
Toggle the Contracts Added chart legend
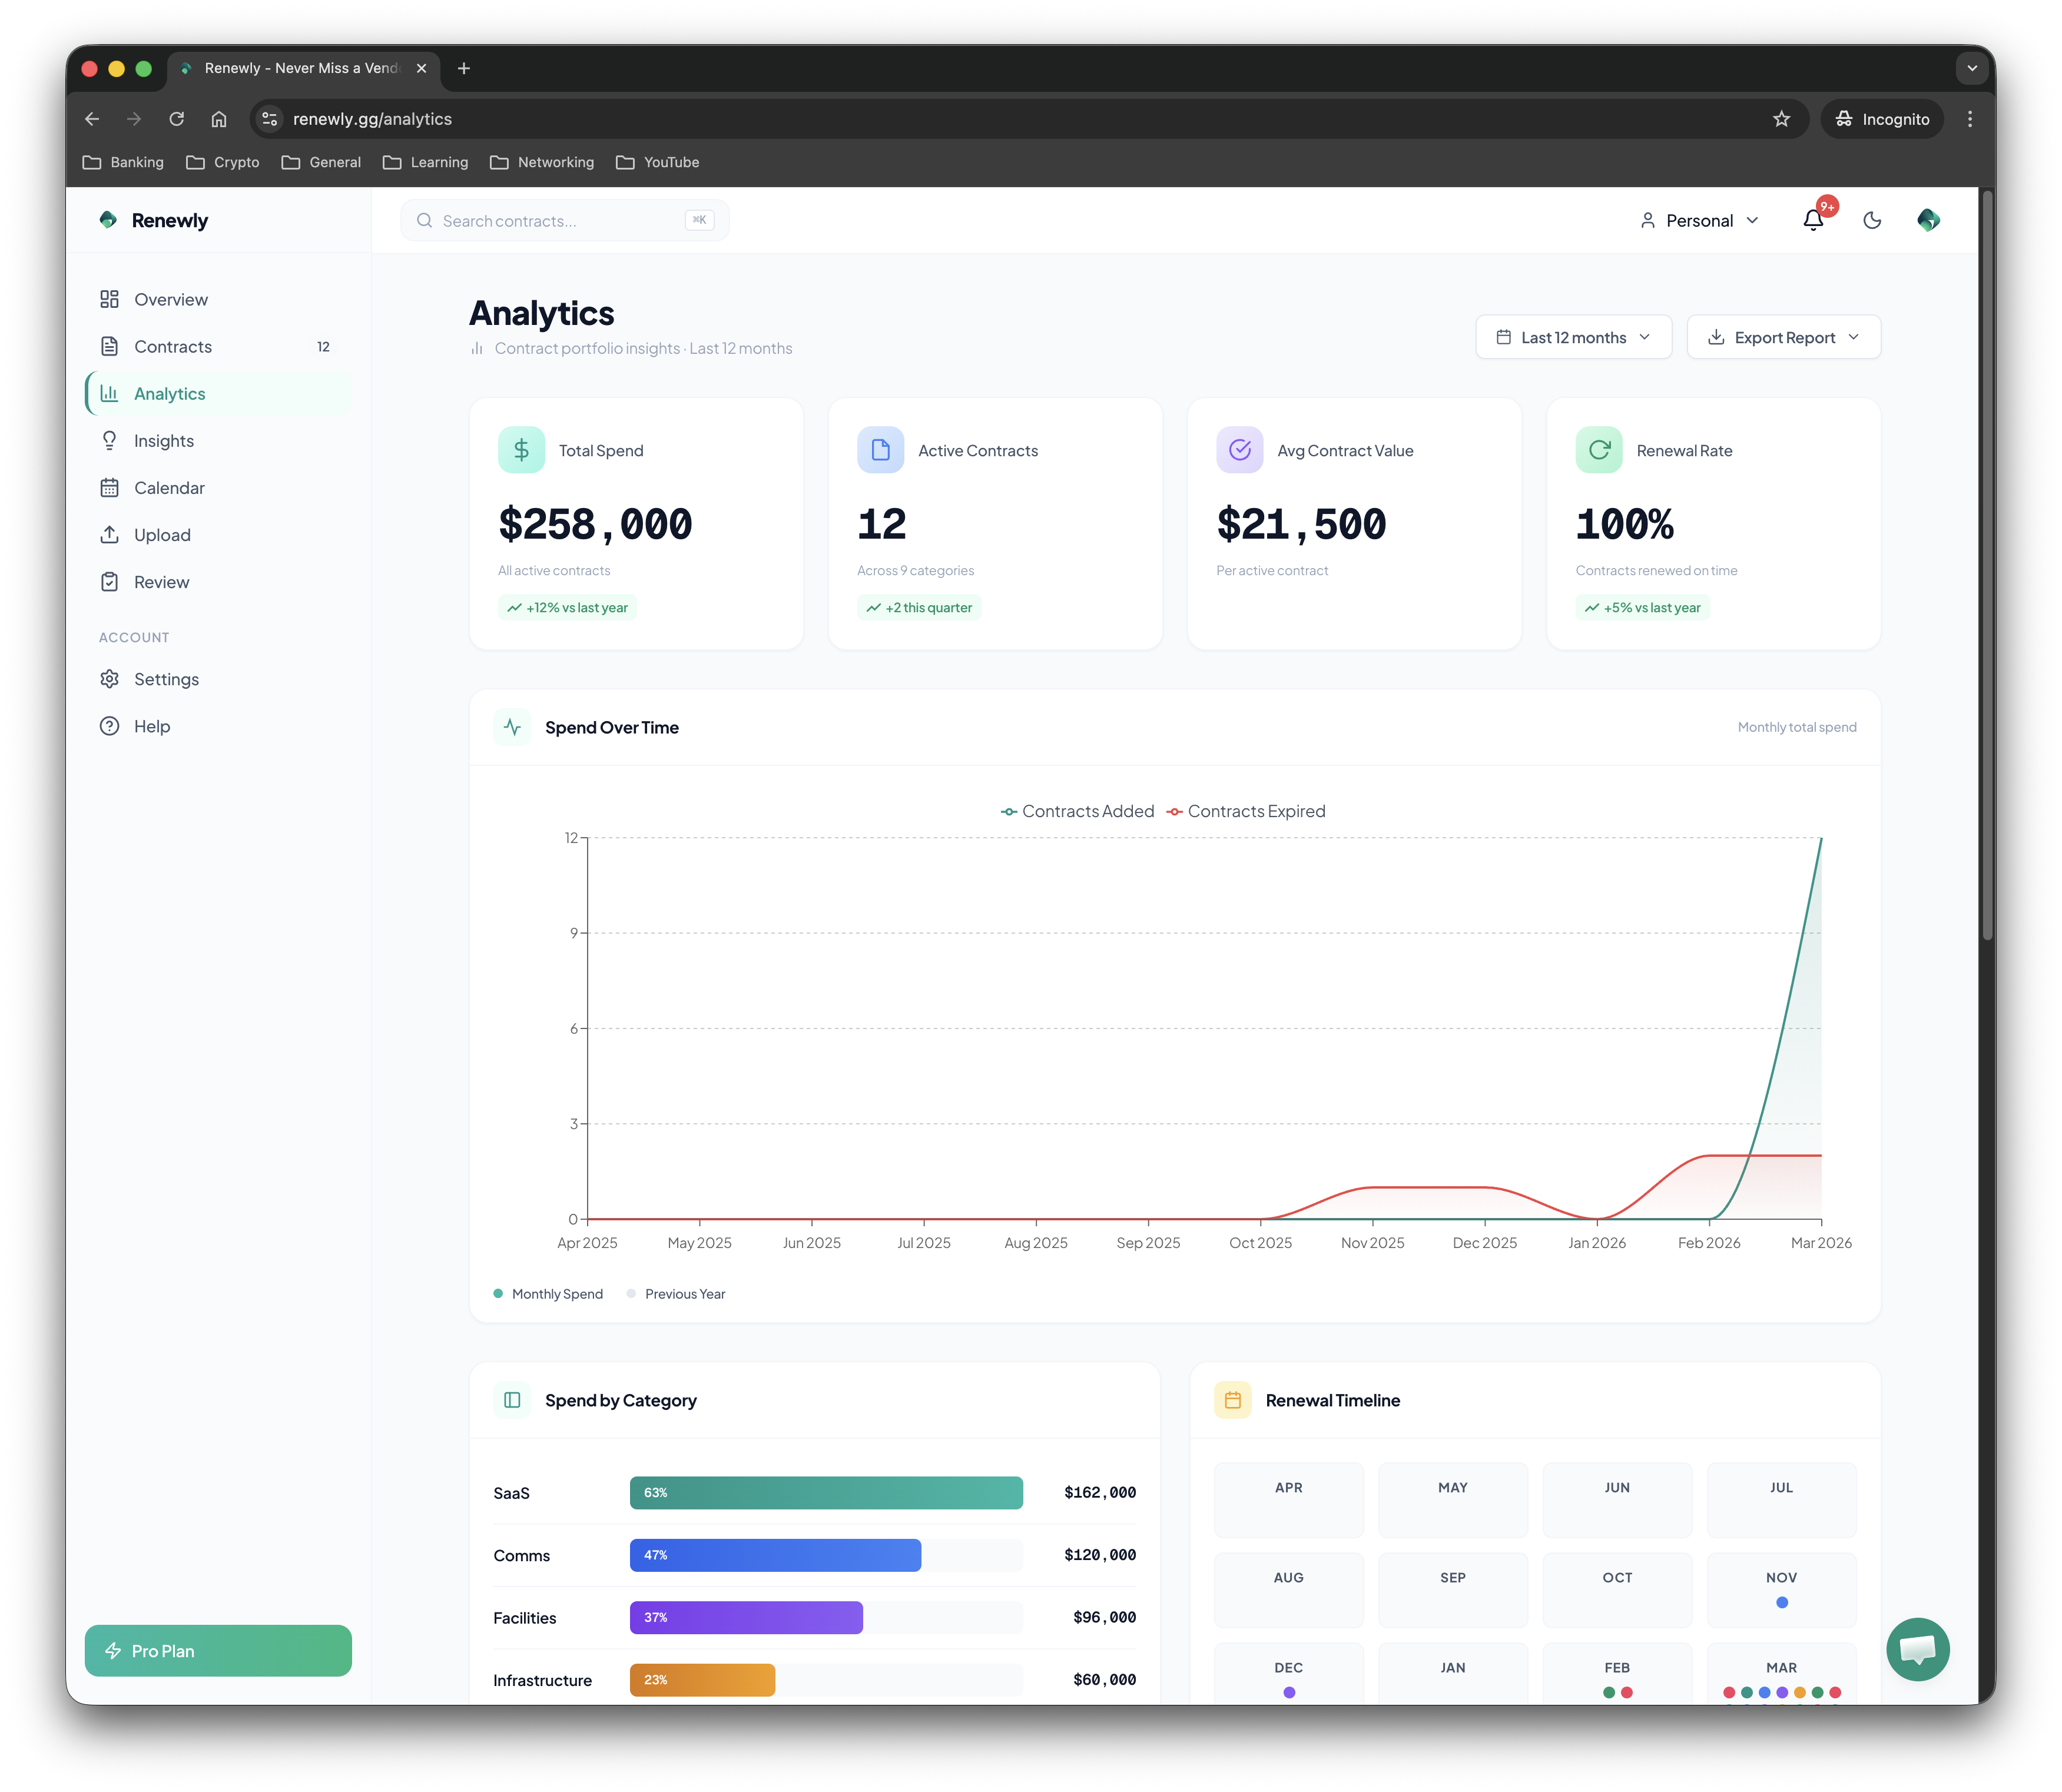click(x=1077, y=811)
